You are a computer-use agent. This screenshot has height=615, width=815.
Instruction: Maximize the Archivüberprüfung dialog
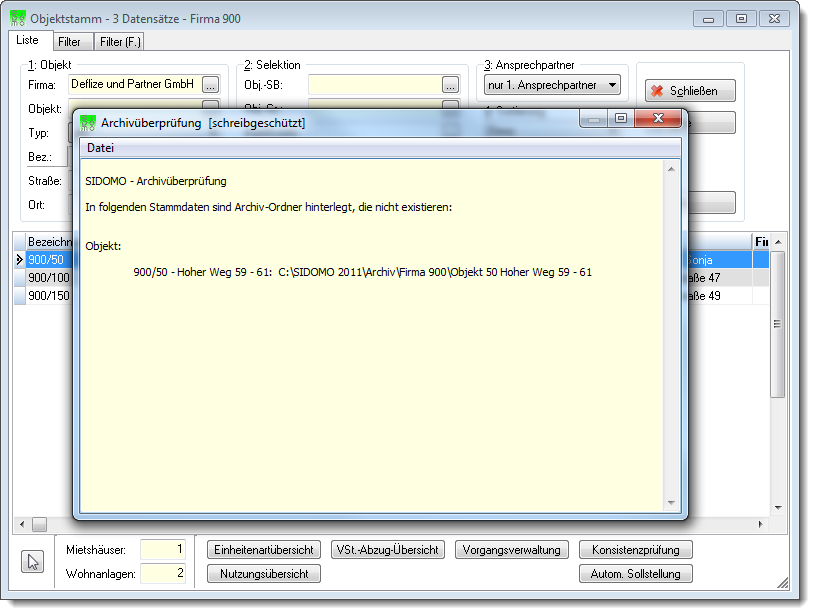(x=620, y=118)
